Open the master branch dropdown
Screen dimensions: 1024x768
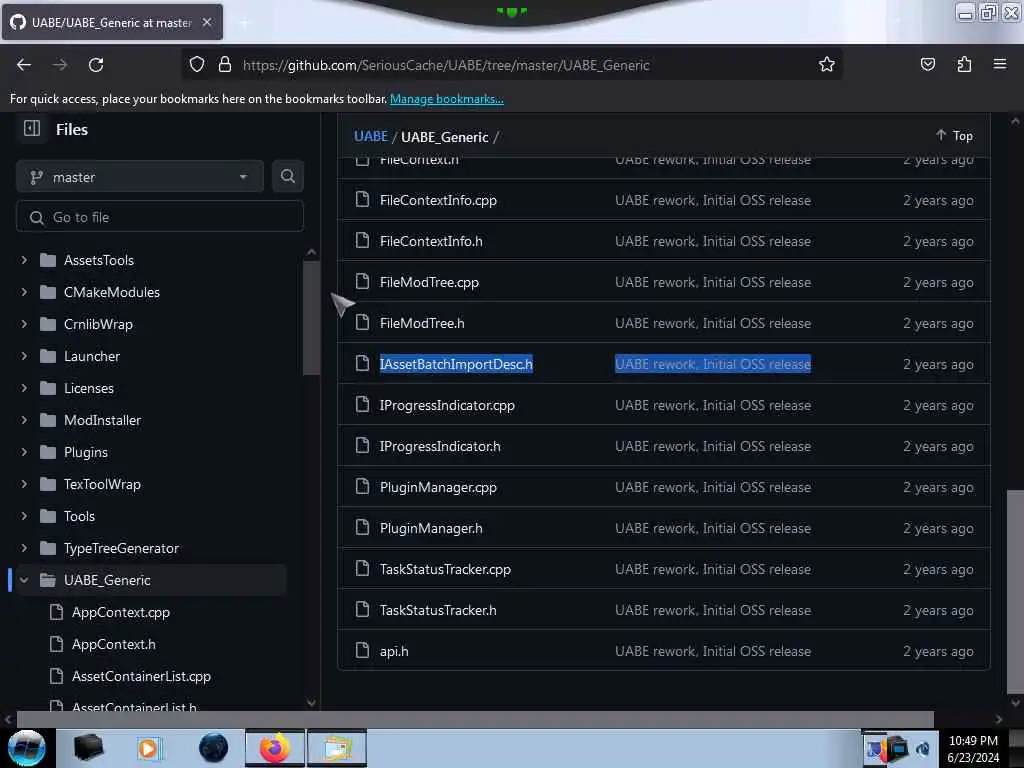coord(140,177)
